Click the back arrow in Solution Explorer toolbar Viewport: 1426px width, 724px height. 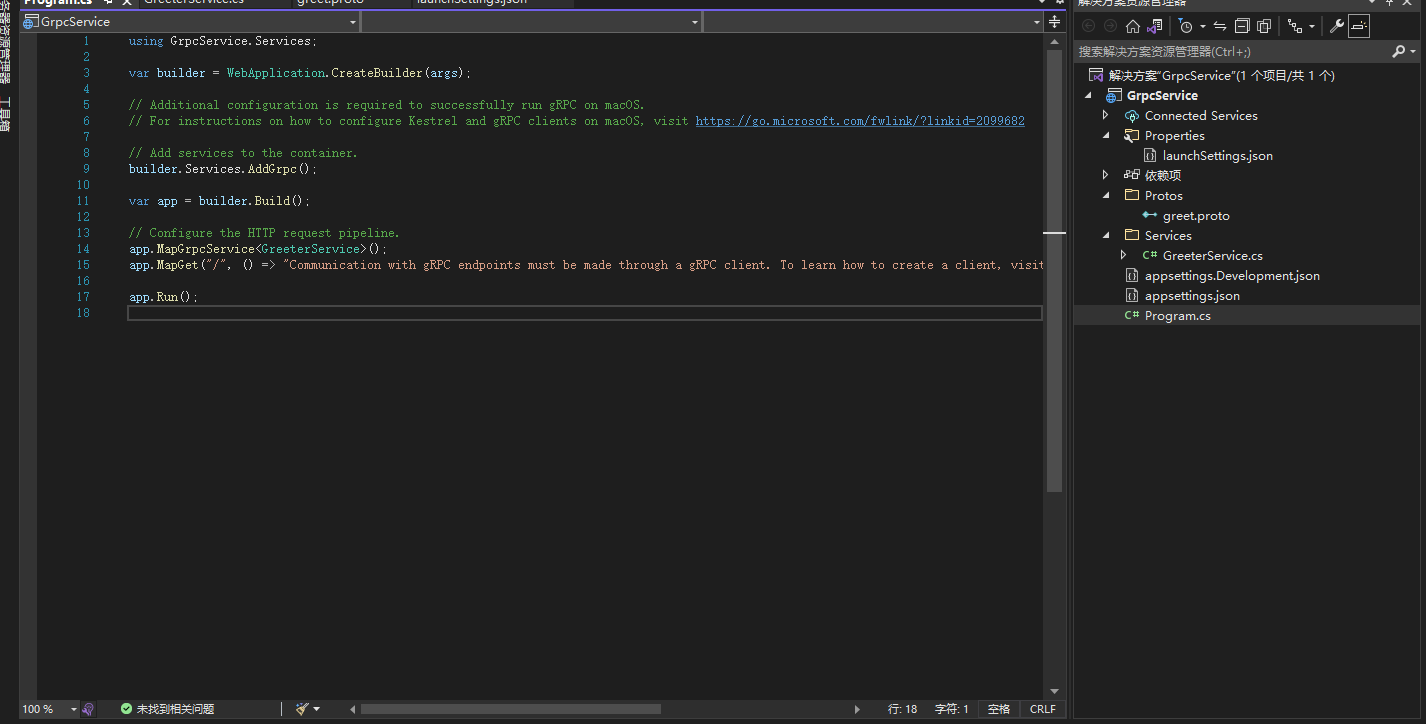[1089, 27]
